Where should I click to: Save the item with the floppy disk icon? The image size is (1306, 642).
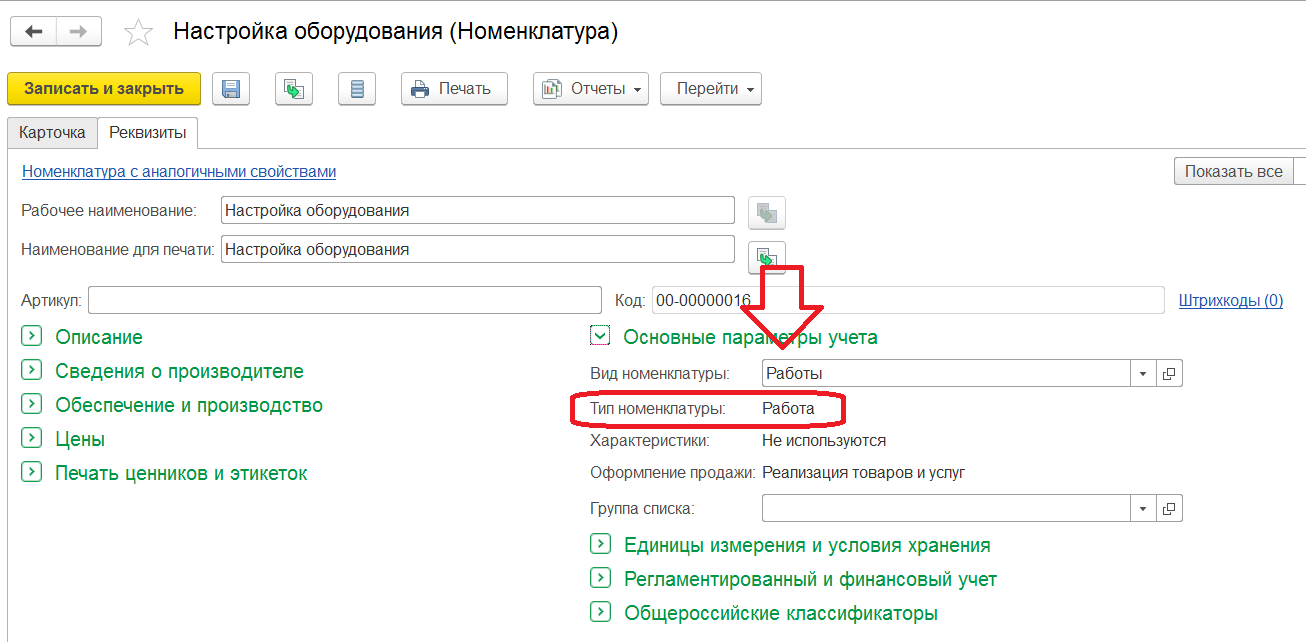[231, 88]
